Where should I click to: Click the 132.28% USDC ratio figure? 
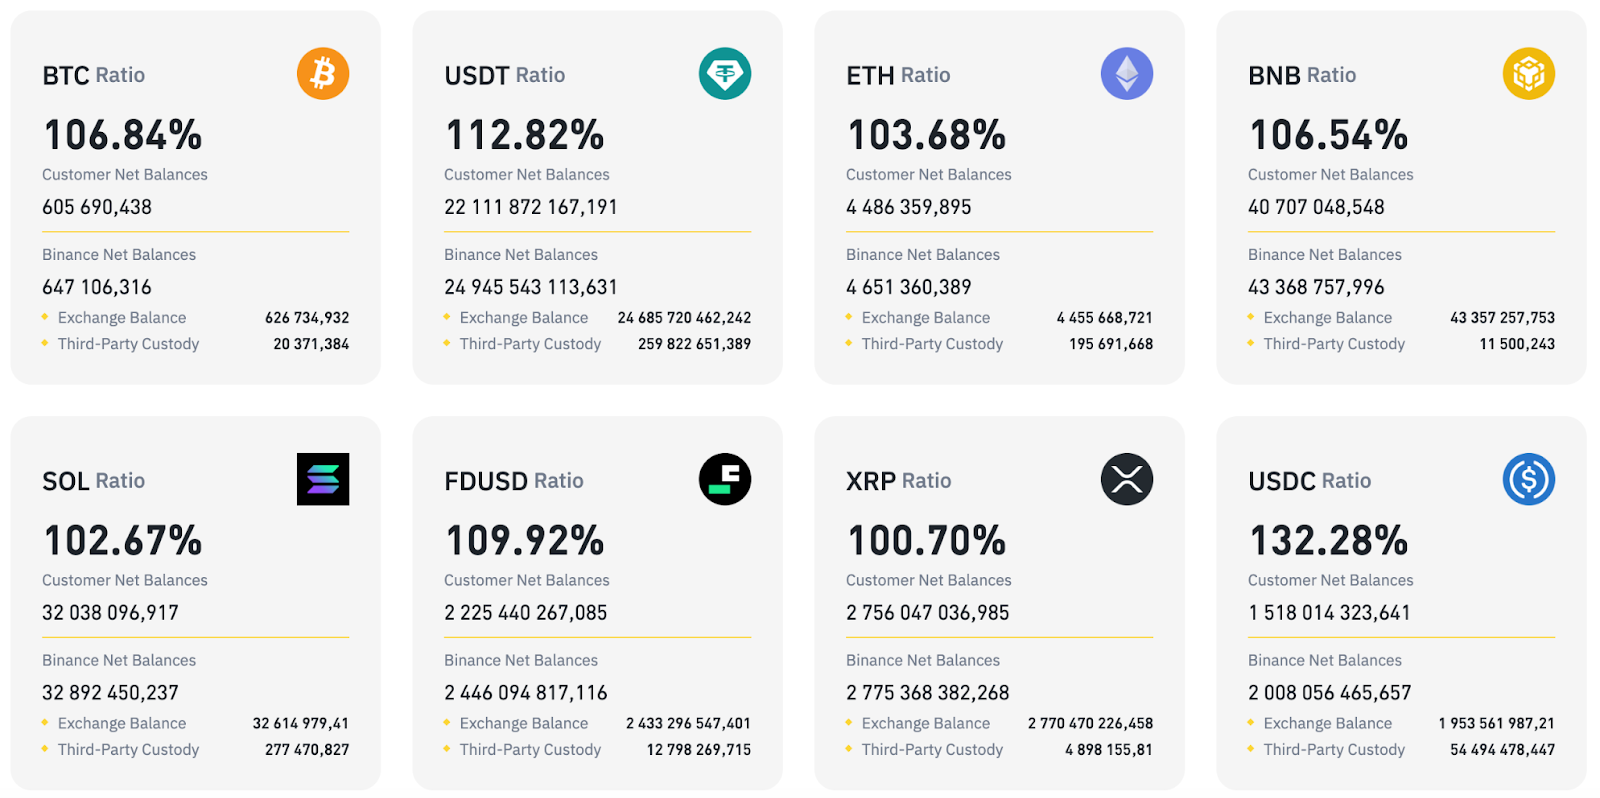1329,541
